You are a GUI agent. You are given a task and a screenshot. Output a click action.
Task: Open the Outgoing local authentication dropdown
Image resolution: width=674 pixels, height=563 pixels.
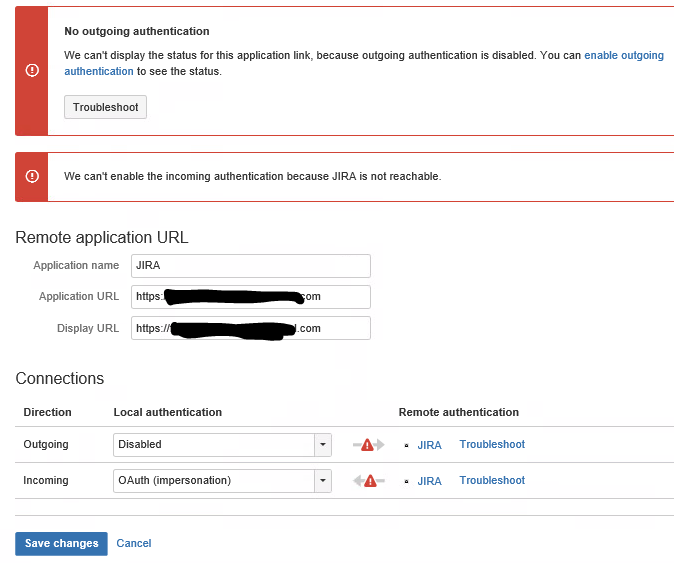(222, 445)
